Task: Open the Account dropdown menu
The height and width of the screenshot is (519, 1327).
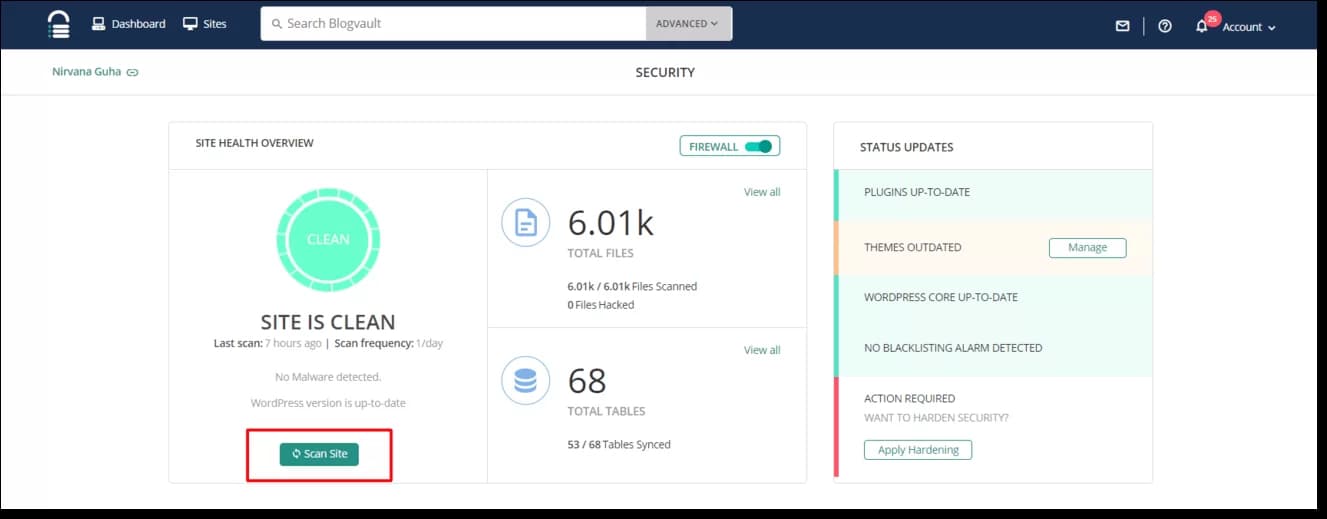Action: pyautogui.click(x=1249, y=27)
